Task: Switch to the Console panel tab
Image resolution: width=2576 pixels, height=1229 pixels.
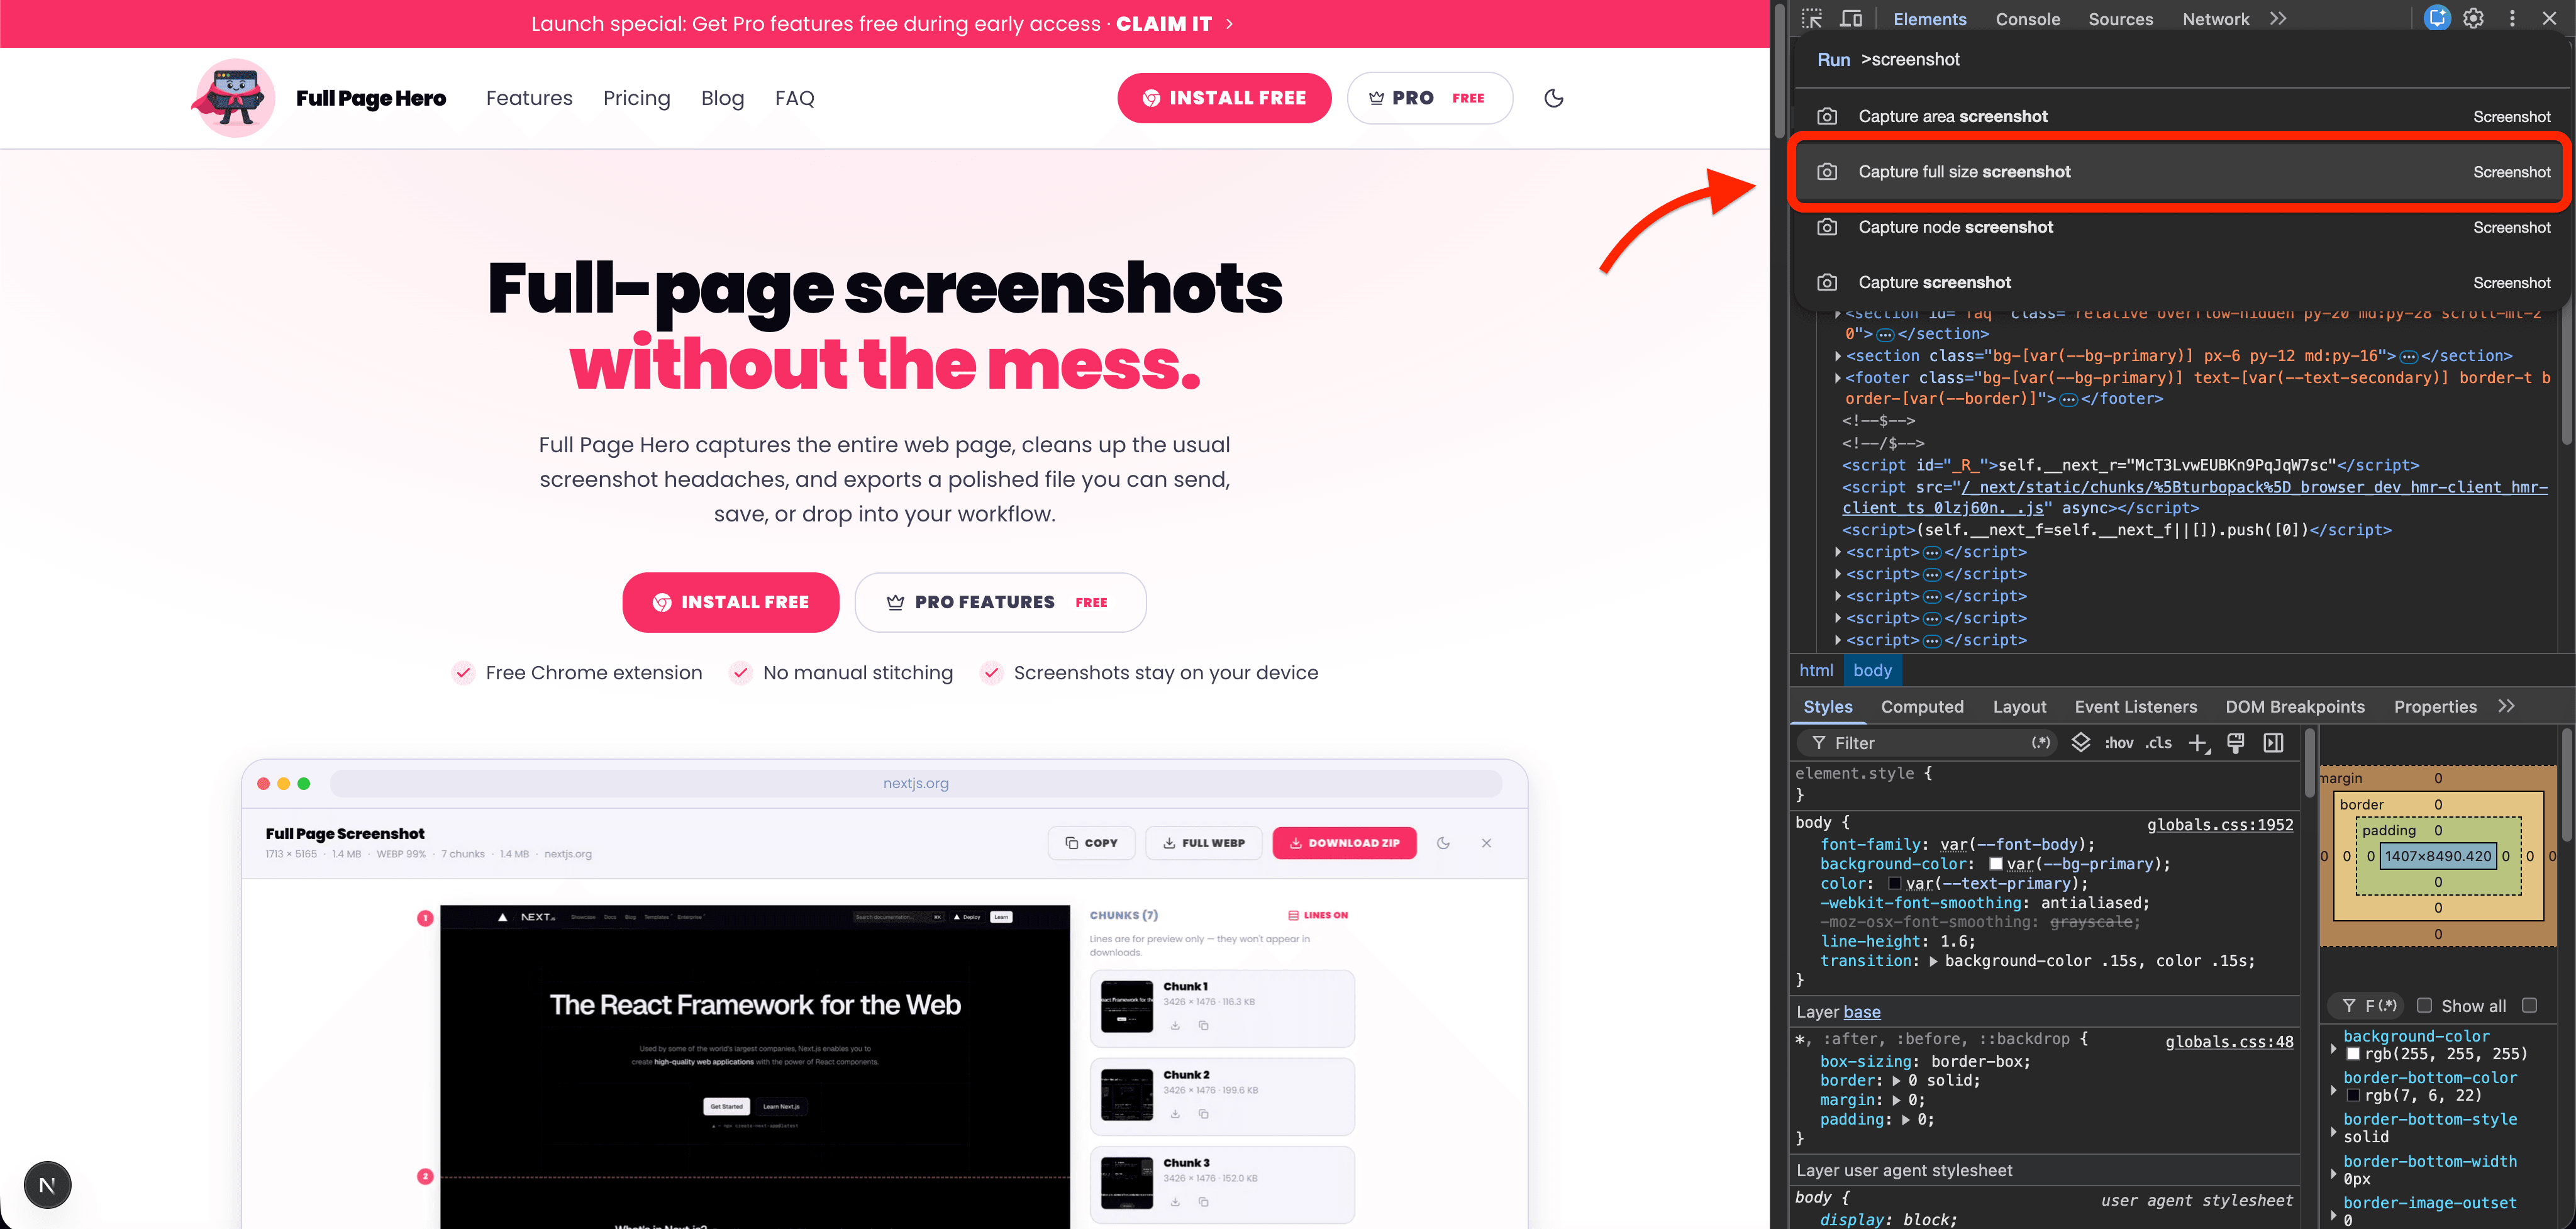Action: pos(2027,19)
